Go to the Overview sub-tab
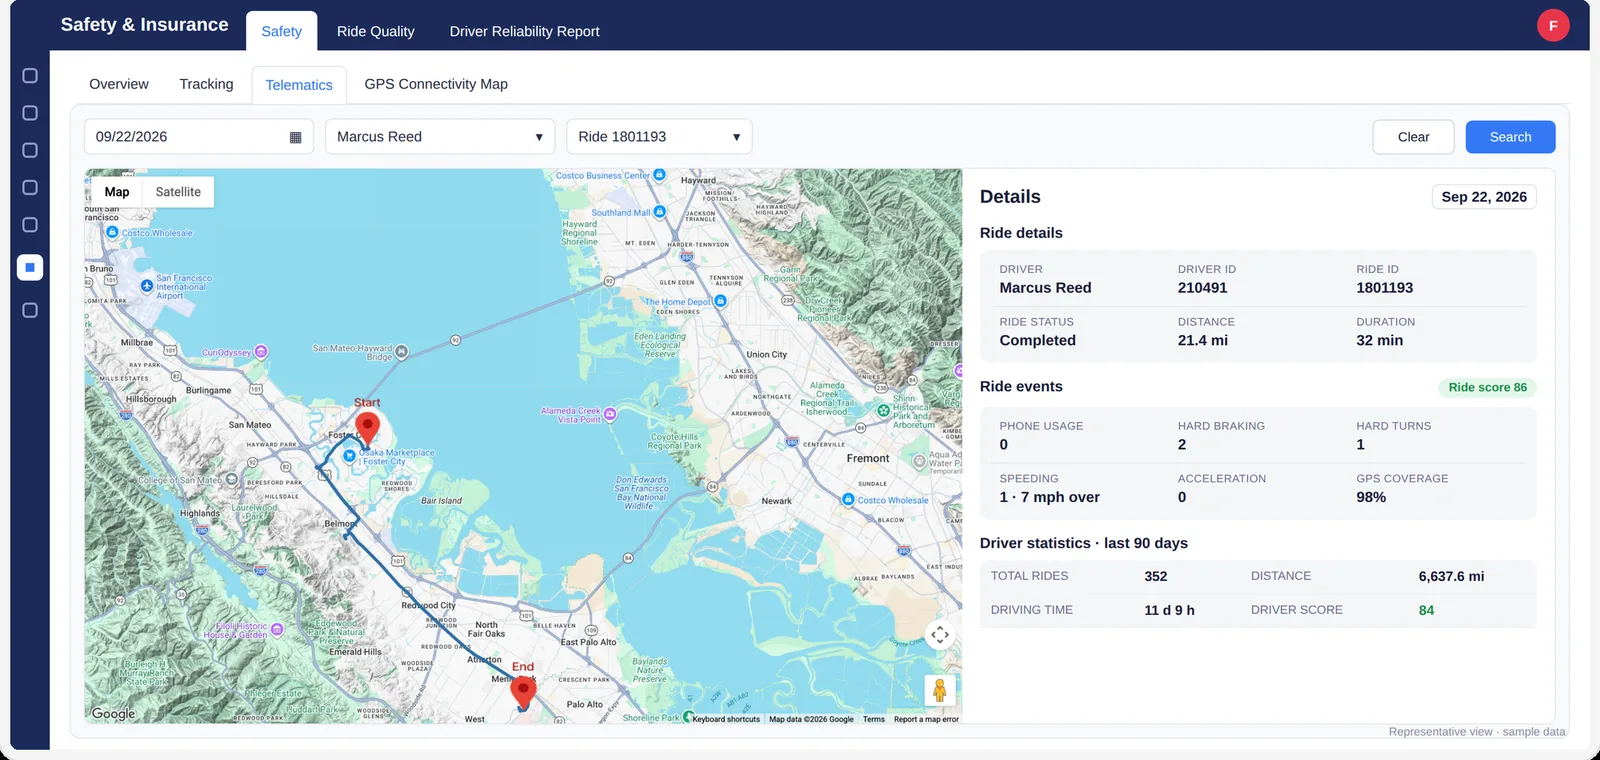The width and height of the screenshot is (1600, 760). click(x=119, y=84)
